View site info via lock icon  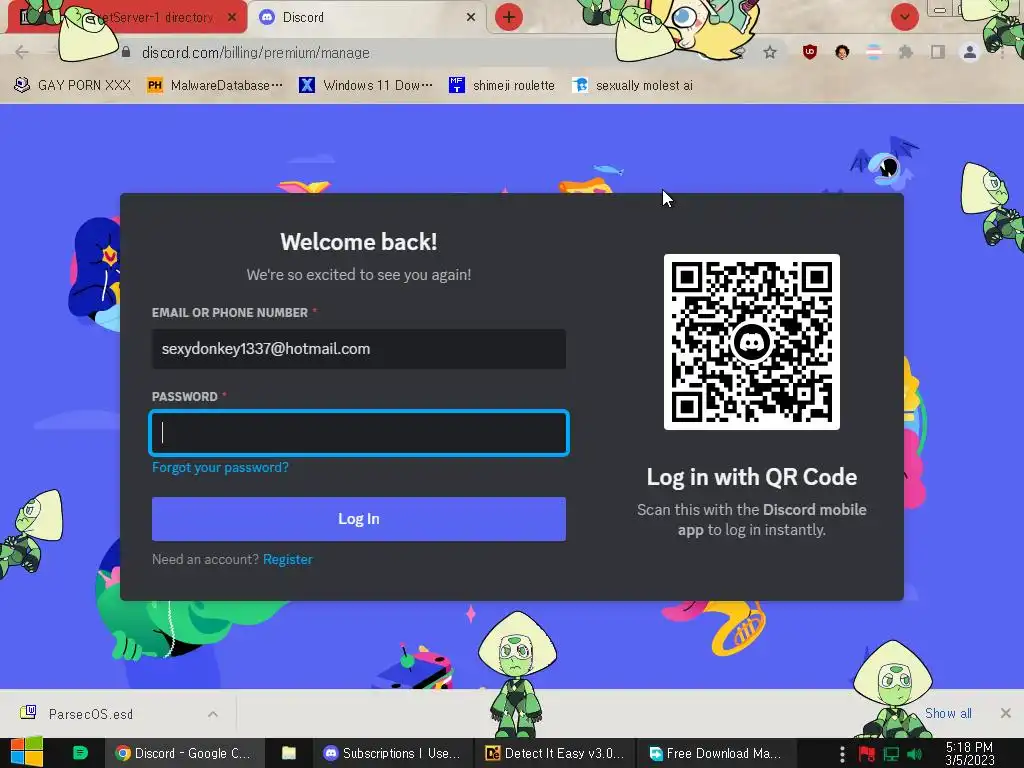point(126,52)
